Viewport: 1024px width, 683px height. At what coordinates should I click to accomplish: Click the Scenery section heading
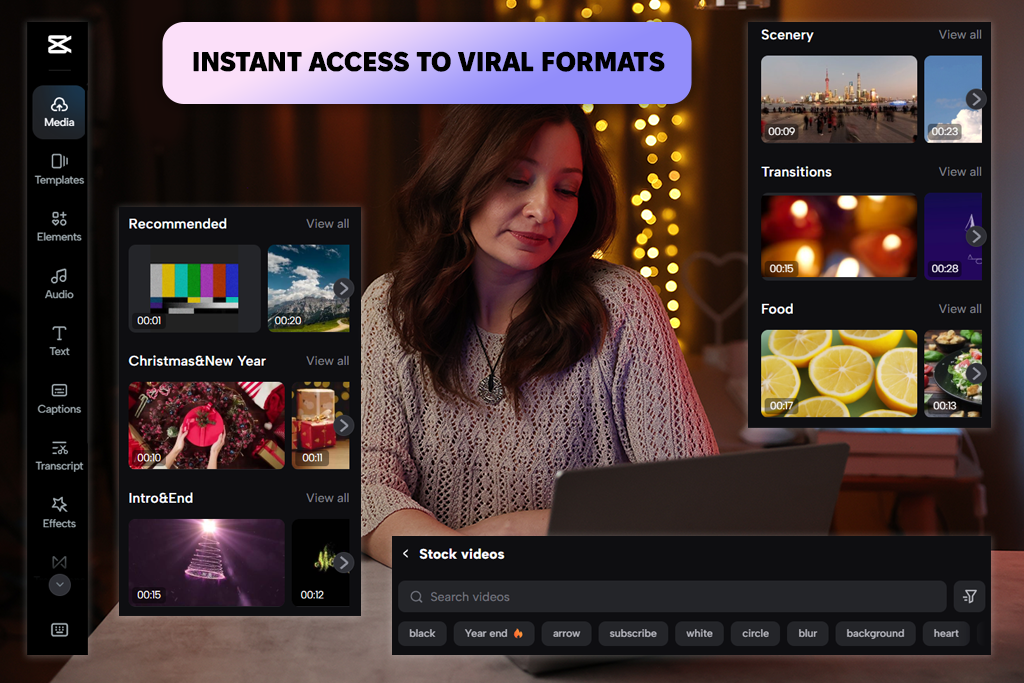[787, 35]
